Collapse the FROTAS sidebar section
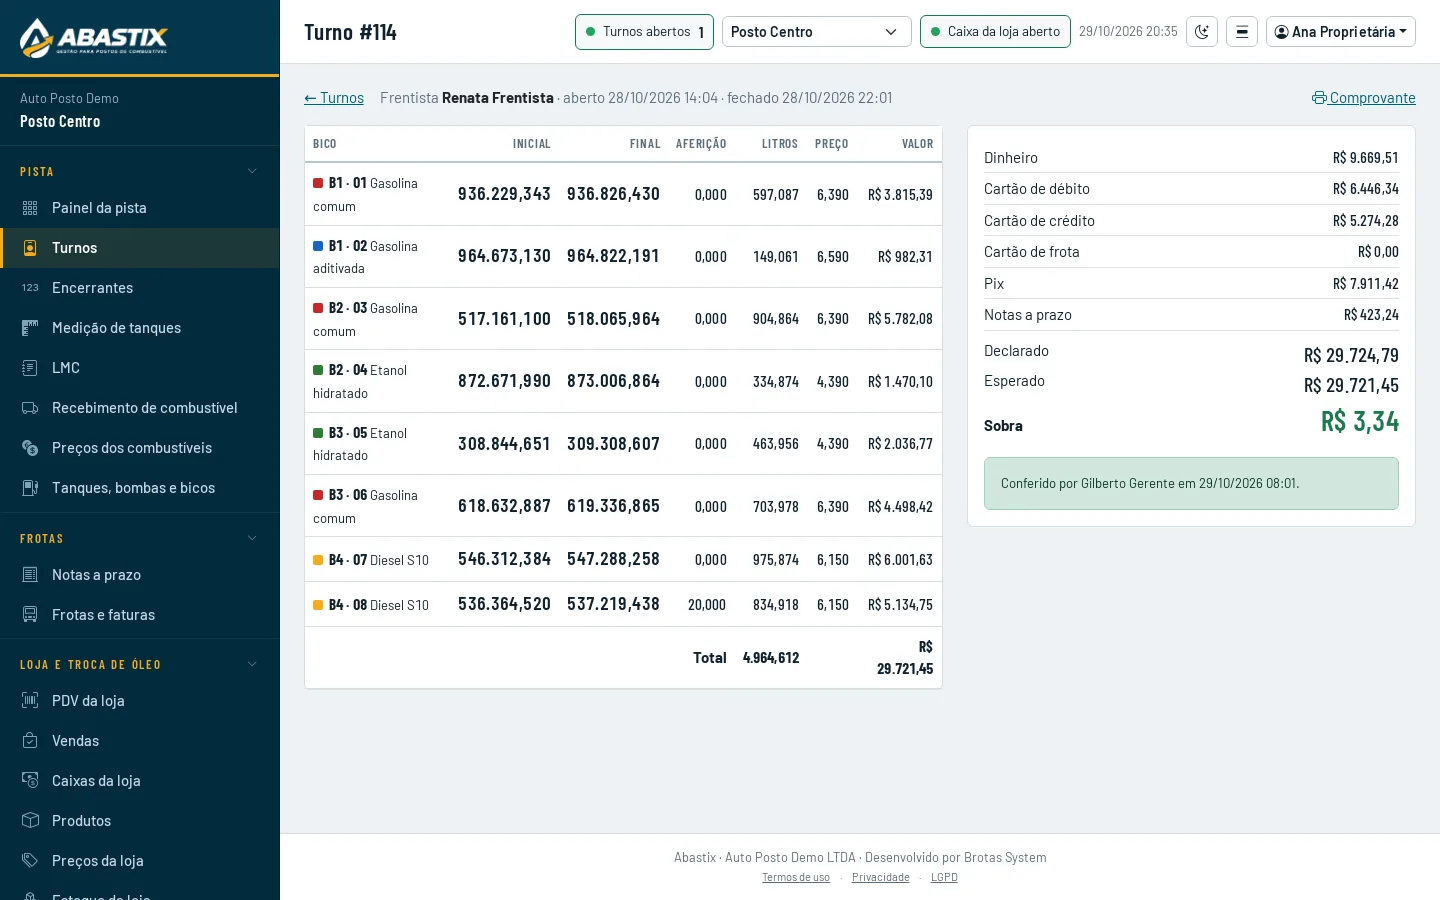Image resolution: width=1440 pixels, height=900 pixels. click(x=140, y=539)
